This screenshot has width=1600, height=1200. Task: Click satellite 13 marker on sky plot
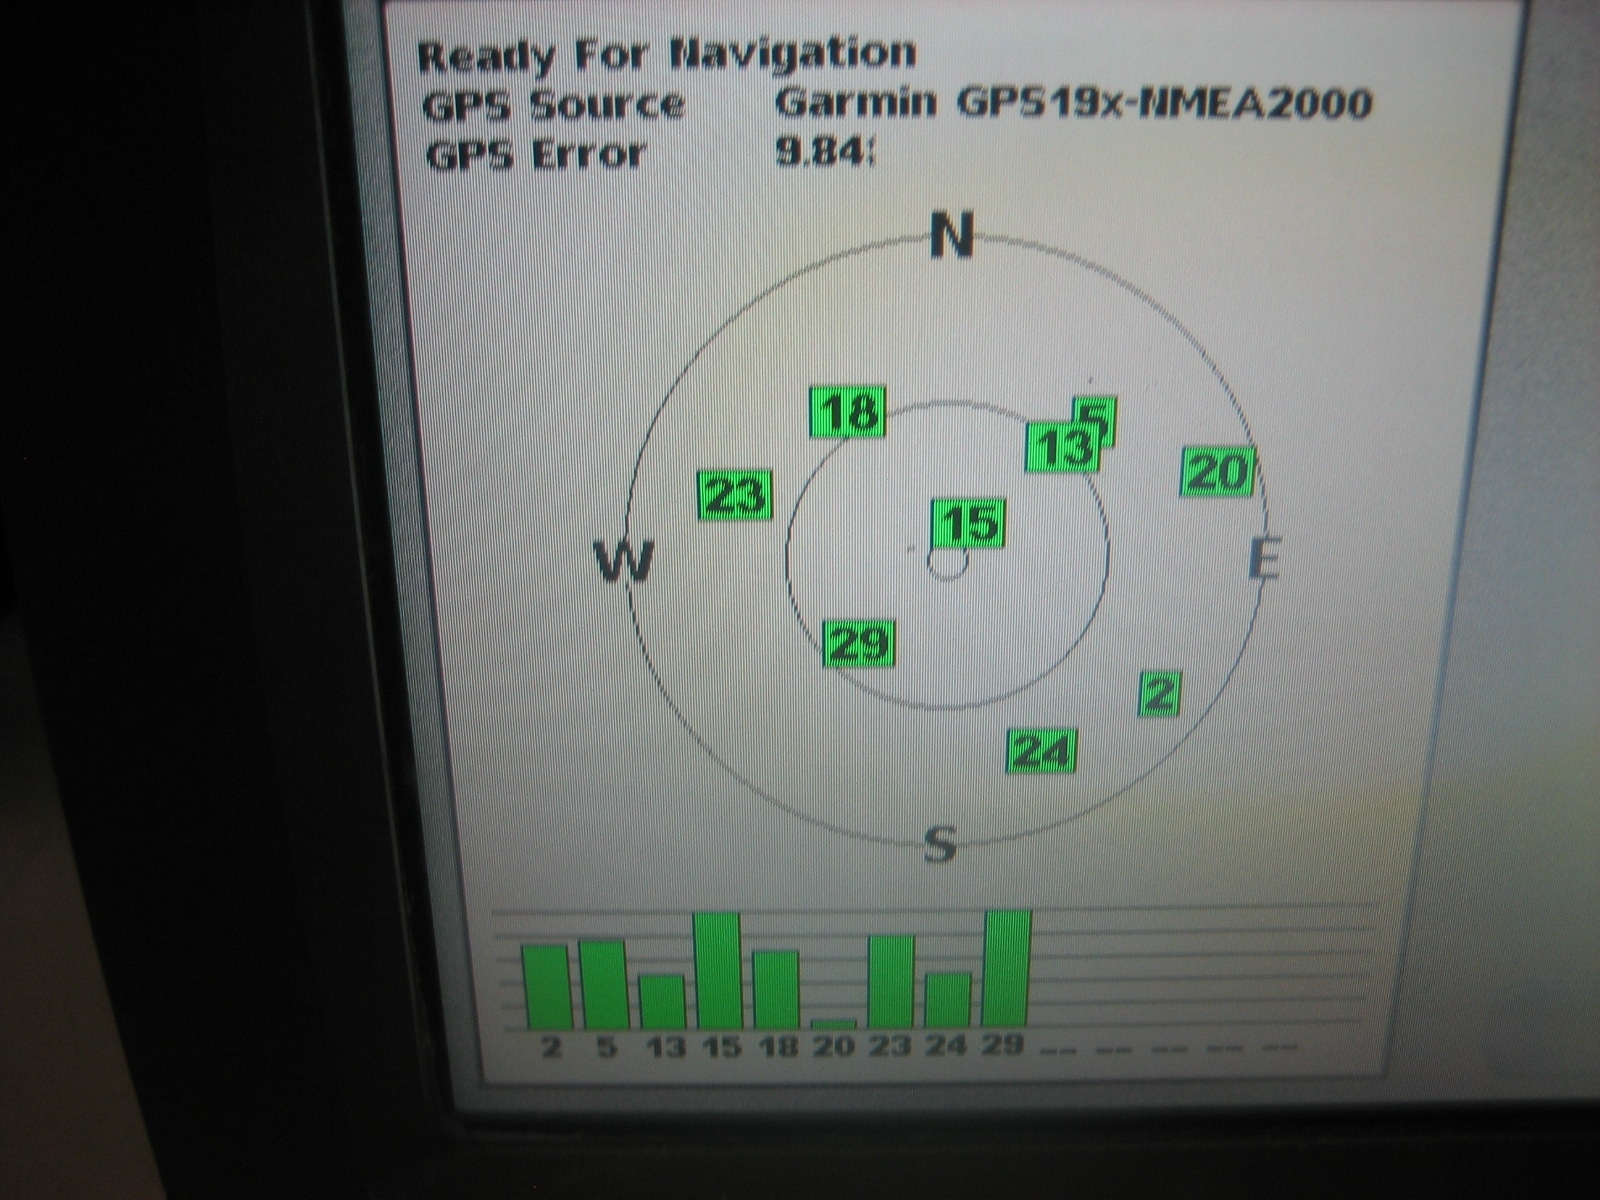pos(1062,447)
